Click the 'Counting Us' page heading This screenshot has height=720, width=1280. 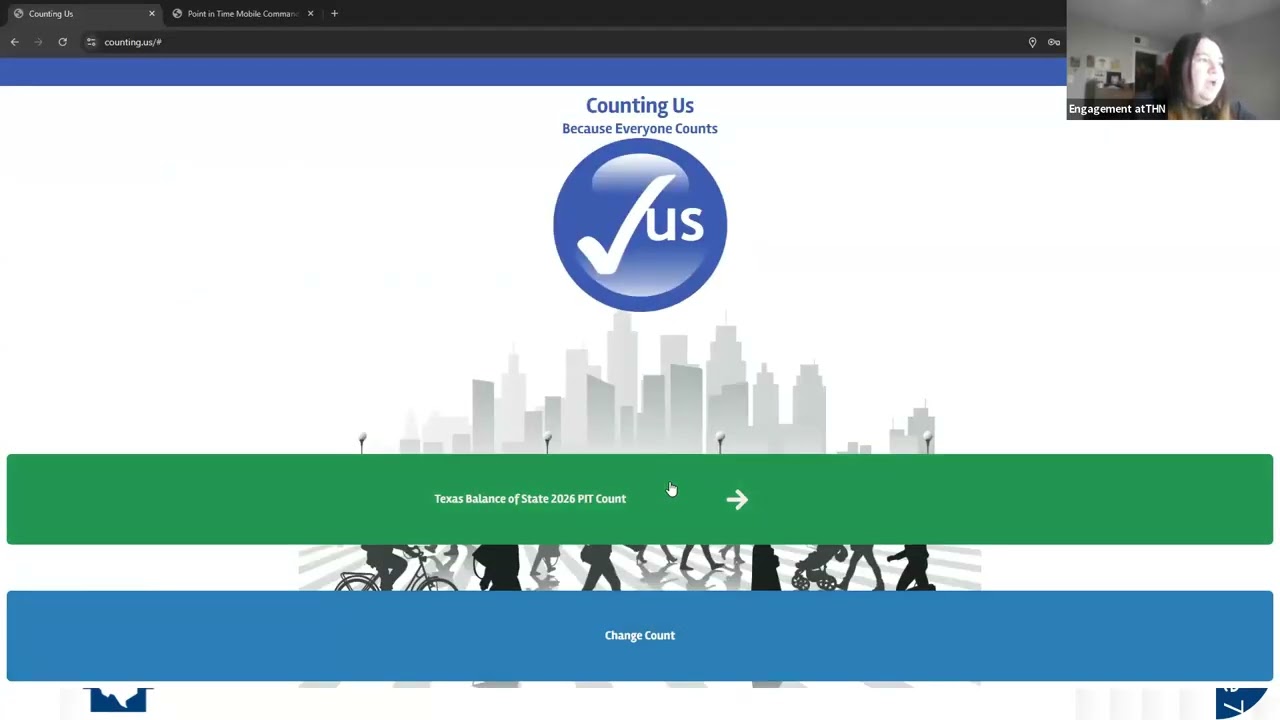(640, 105)
